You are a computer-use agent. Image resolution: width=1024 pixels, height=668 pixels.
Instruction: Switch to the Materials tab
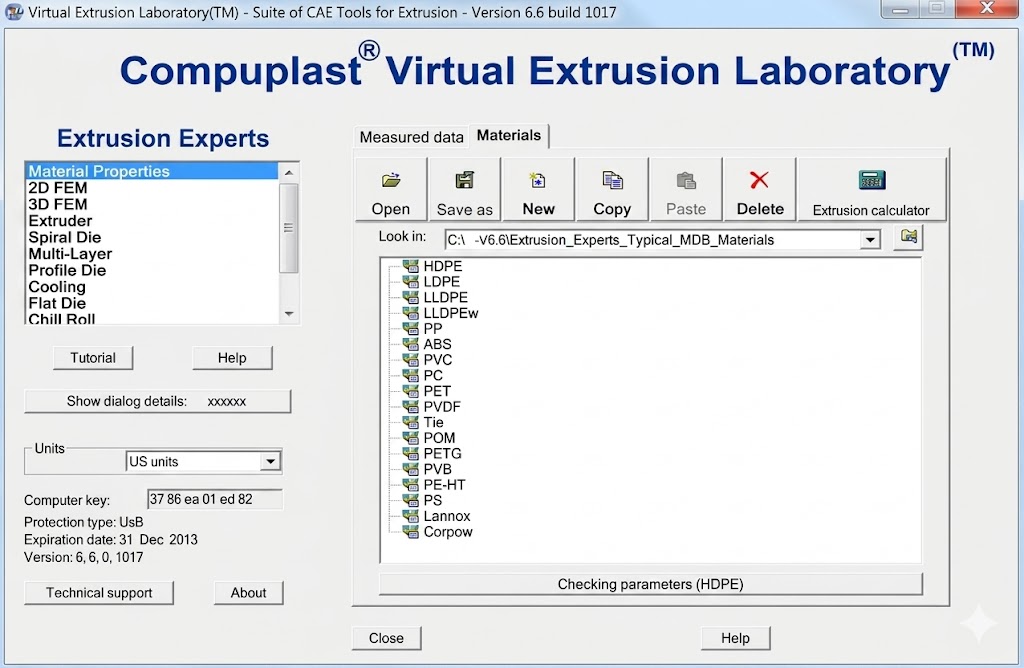tap(509, 136)
